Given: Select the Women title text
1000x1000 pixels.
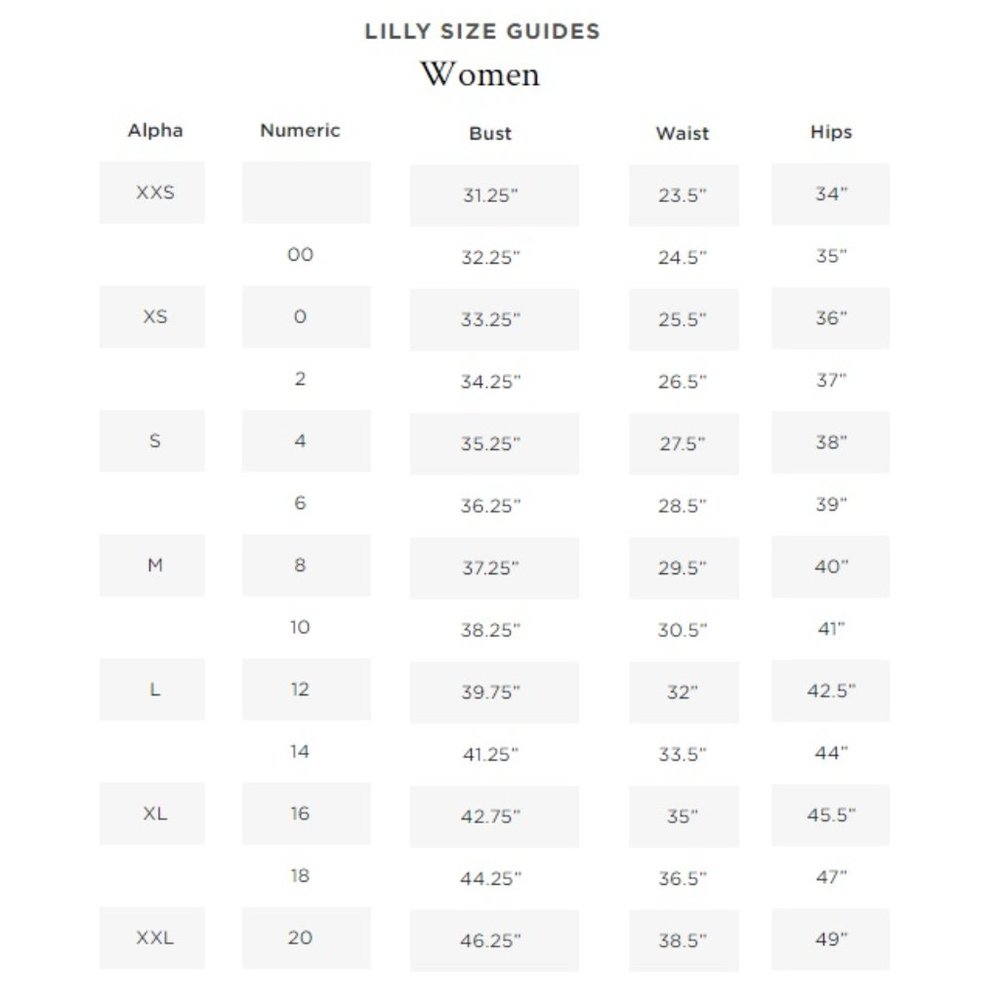Looking at the screenshot, I should 480,74.
